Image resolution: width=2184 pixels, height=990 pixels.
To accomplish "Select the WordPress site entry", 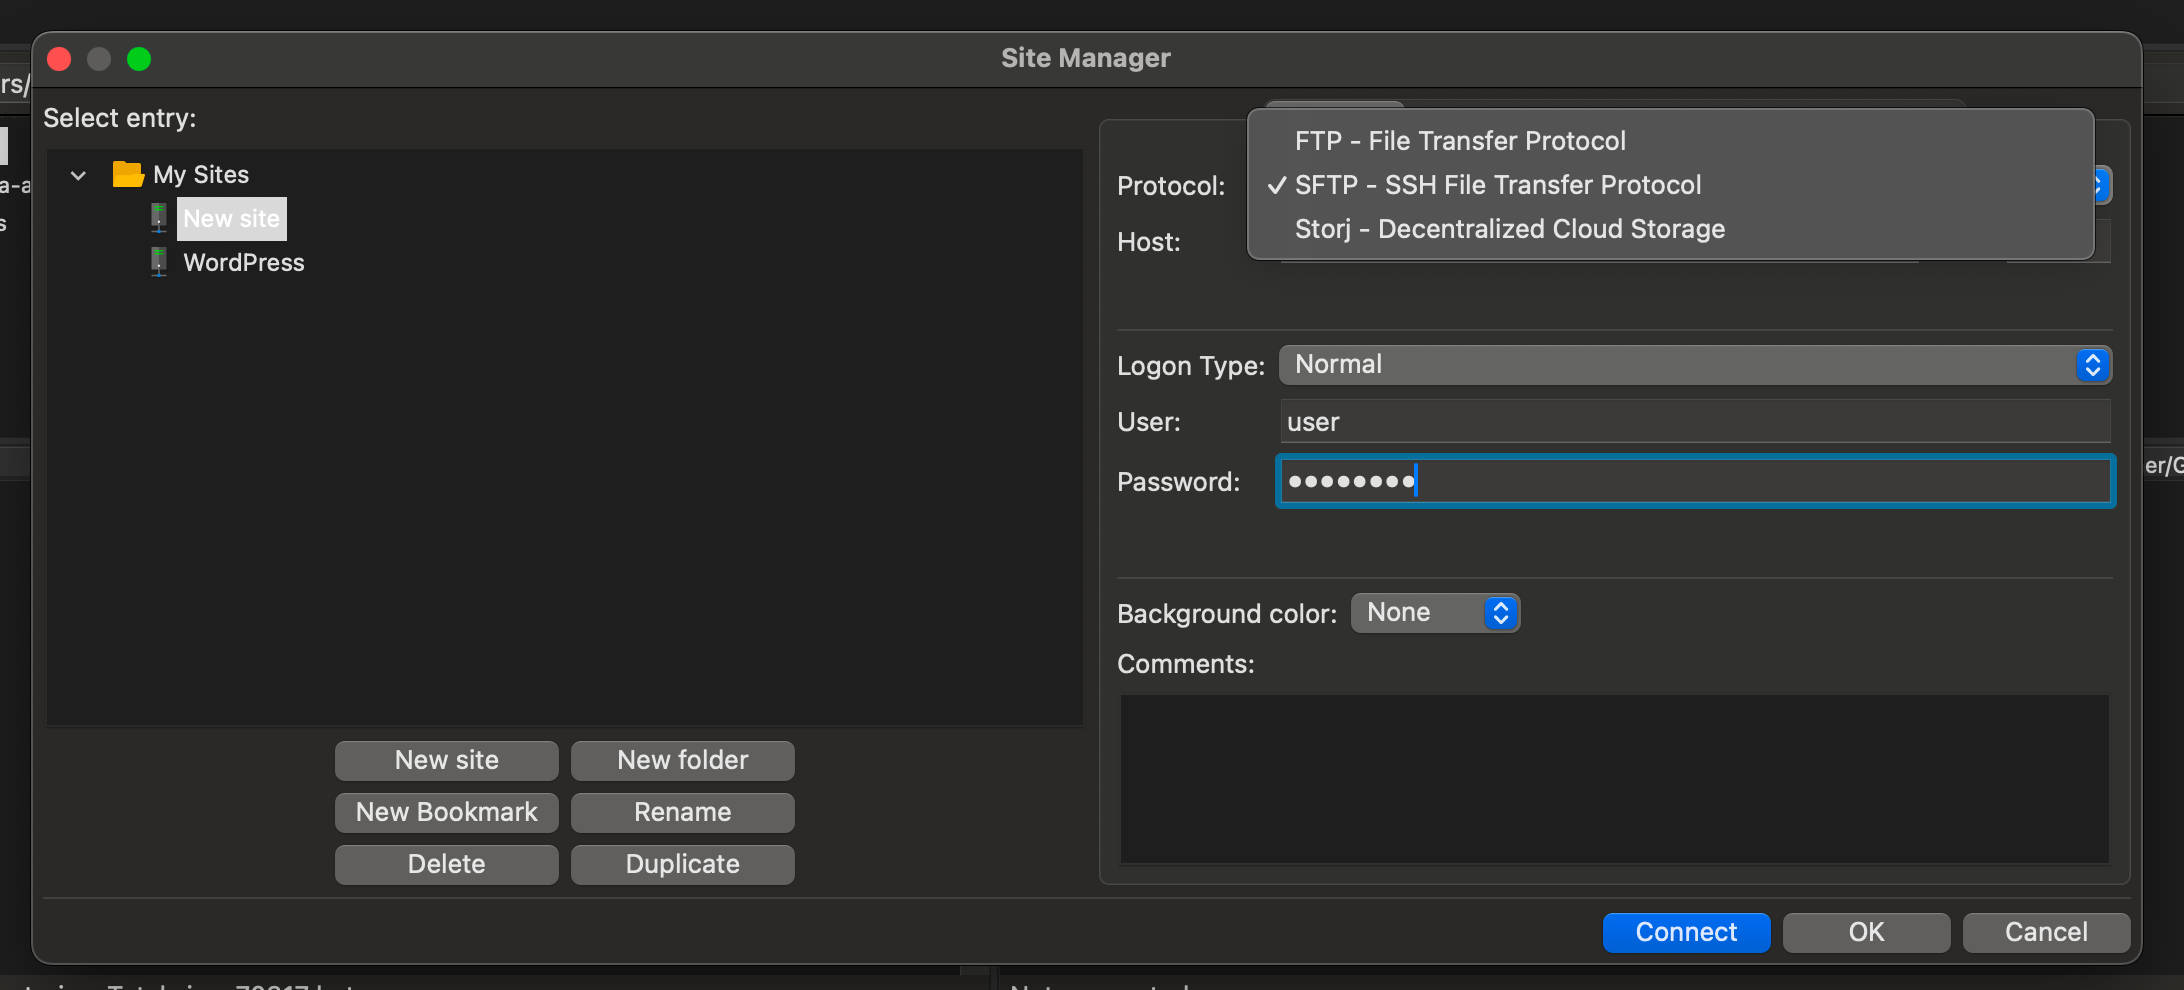I will click(243, 262).
